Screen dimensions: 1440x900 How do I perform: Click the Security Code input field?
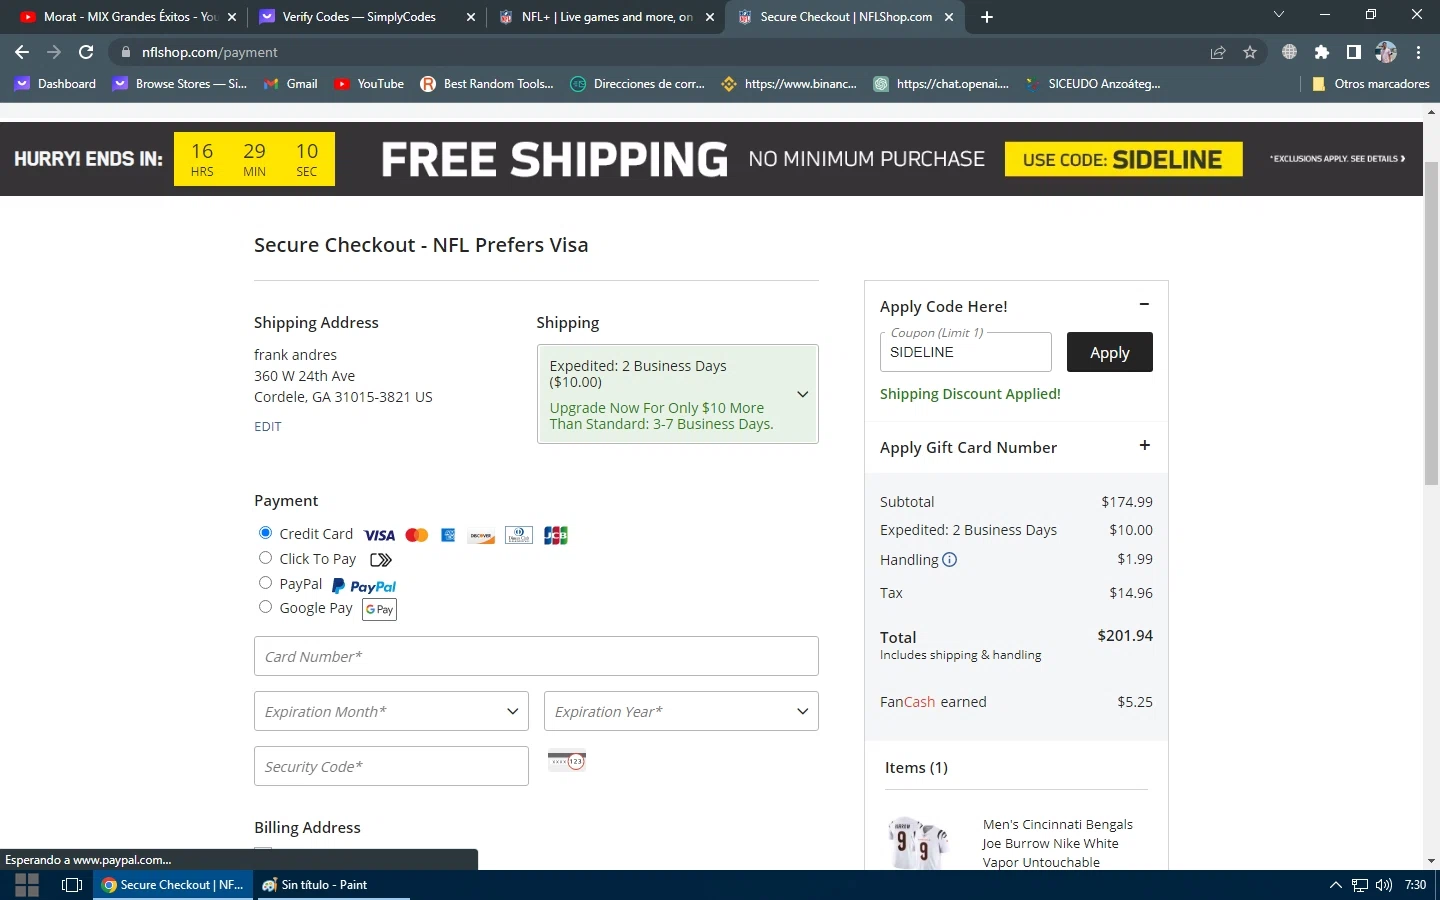coord(391,766)
